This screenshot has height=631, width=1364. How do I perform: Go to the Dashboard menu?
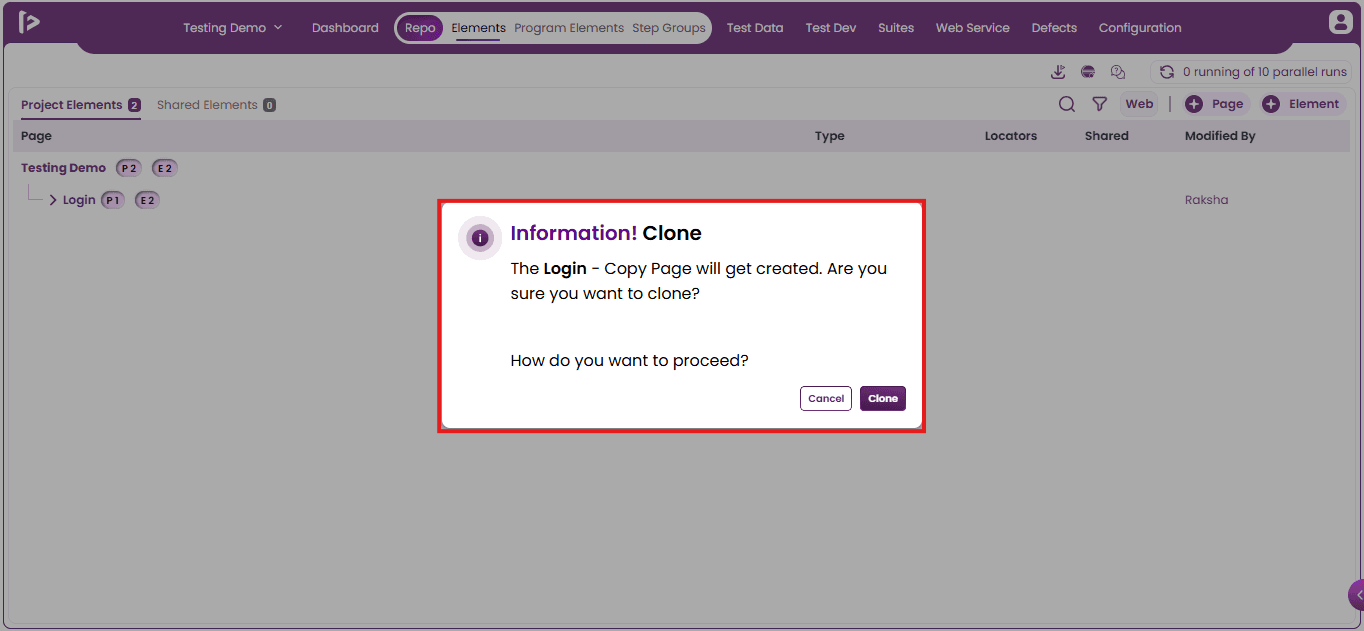345,28
